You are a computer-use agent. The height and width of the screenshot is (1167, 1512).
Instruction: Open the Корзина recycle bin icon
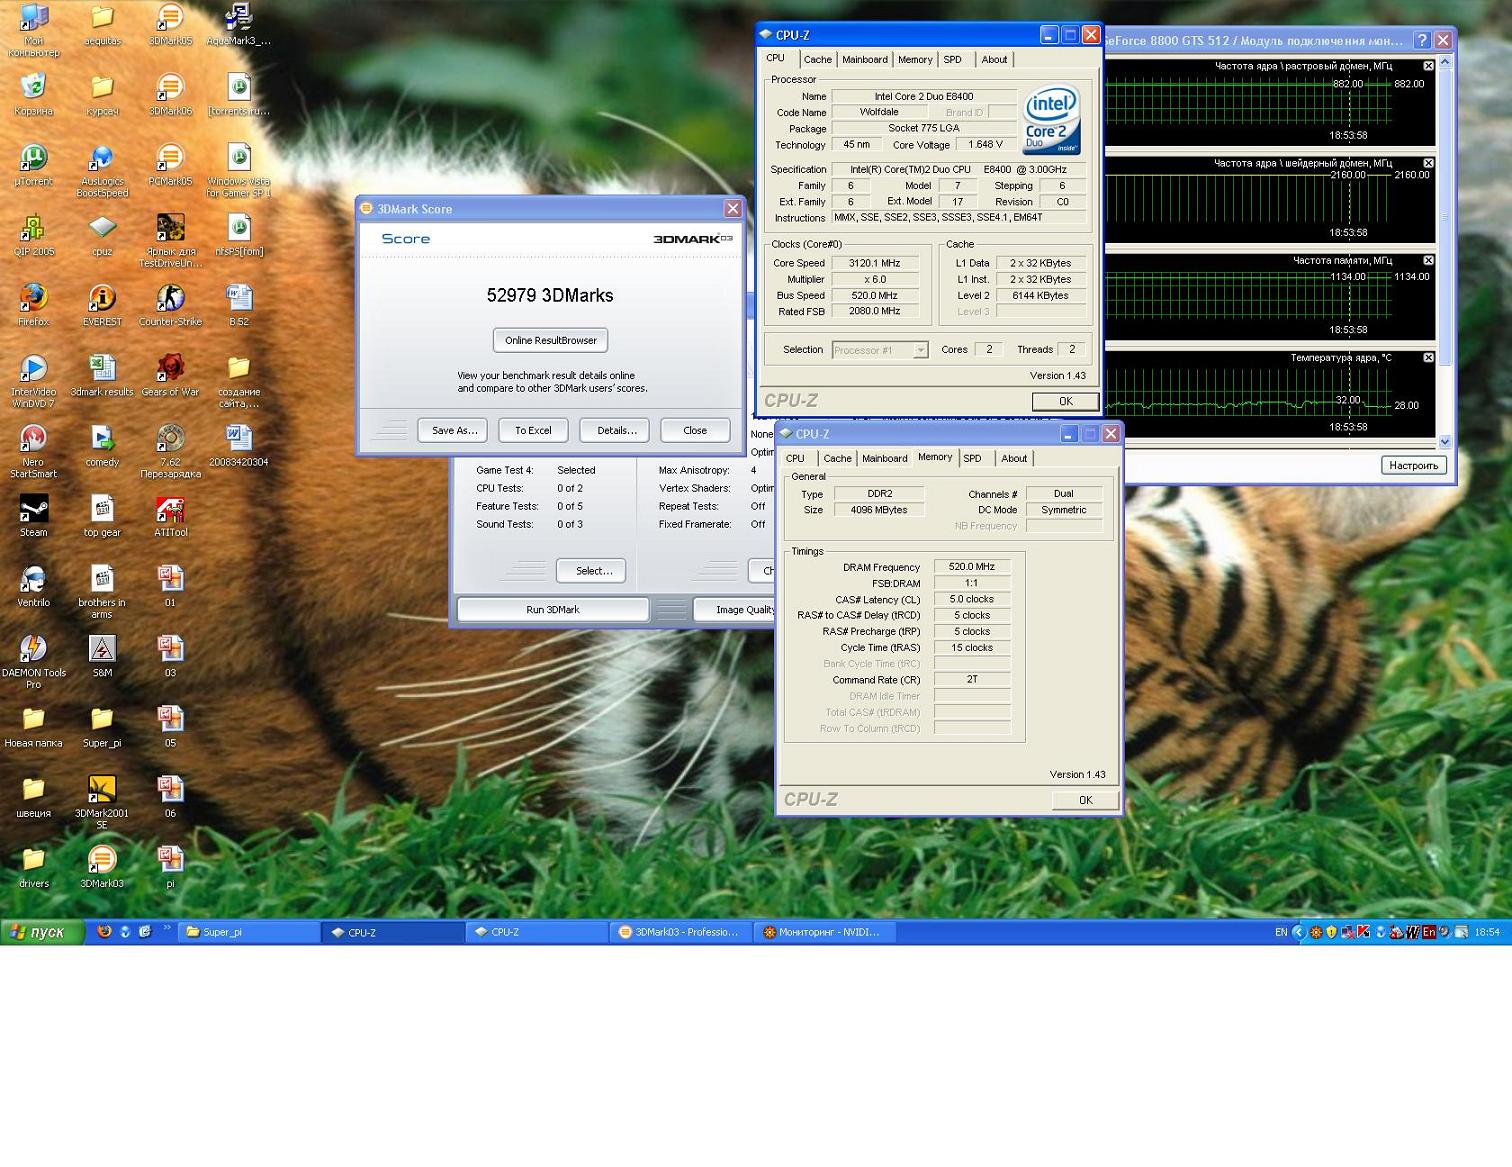34,96
